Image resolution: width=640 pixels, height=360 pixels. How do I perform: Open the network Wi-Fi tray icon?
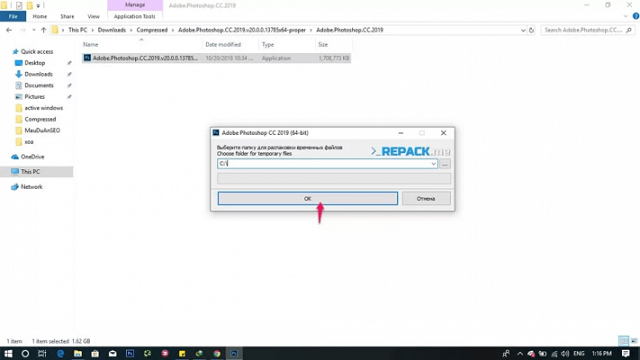(554, 353)
